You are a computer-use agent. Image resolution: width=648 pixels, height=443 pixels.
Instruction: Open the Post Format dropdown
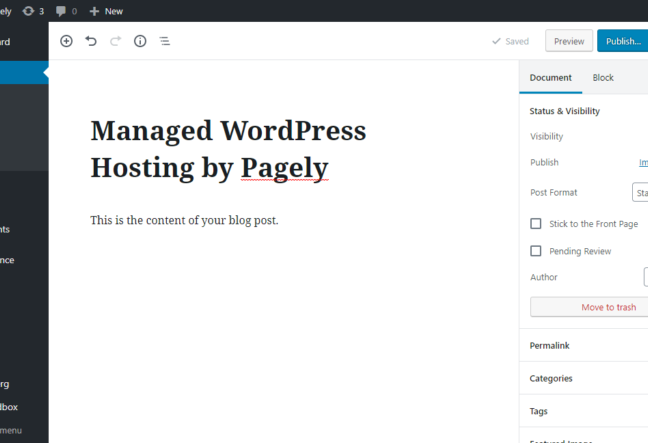(x=640, y=192)
